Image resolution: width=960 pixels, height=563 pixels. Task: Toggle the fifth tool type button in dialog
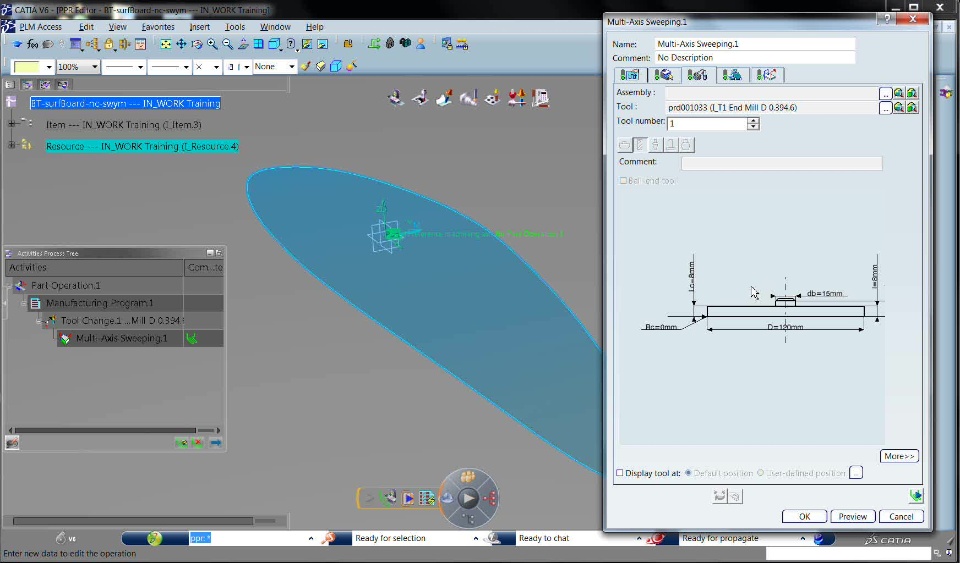pyautogui.click(x=686, y=144)
